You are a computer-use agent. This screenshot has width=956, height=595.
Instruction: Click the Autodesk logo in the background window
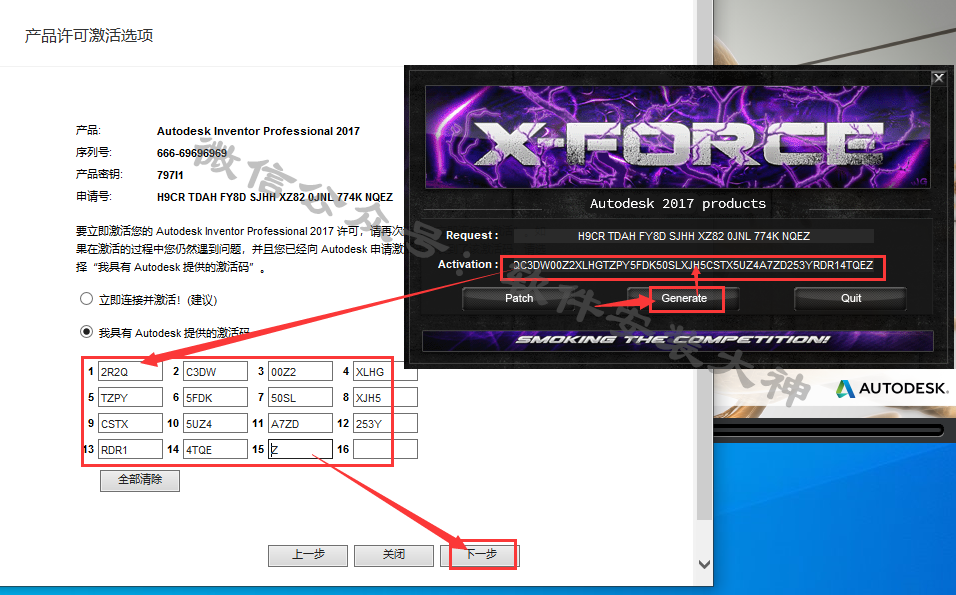(891, 388)
